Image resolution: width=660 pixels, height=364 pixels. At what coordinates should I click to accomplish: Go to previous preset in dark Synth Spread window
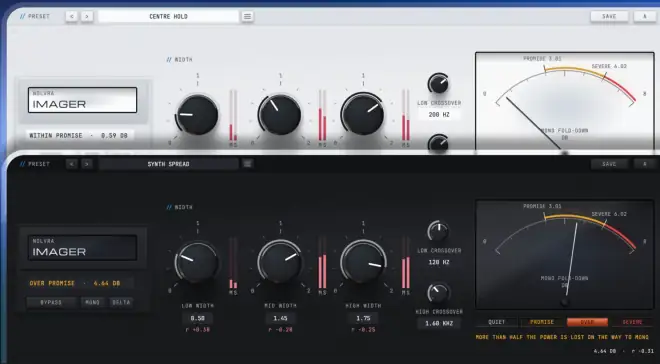72,164
